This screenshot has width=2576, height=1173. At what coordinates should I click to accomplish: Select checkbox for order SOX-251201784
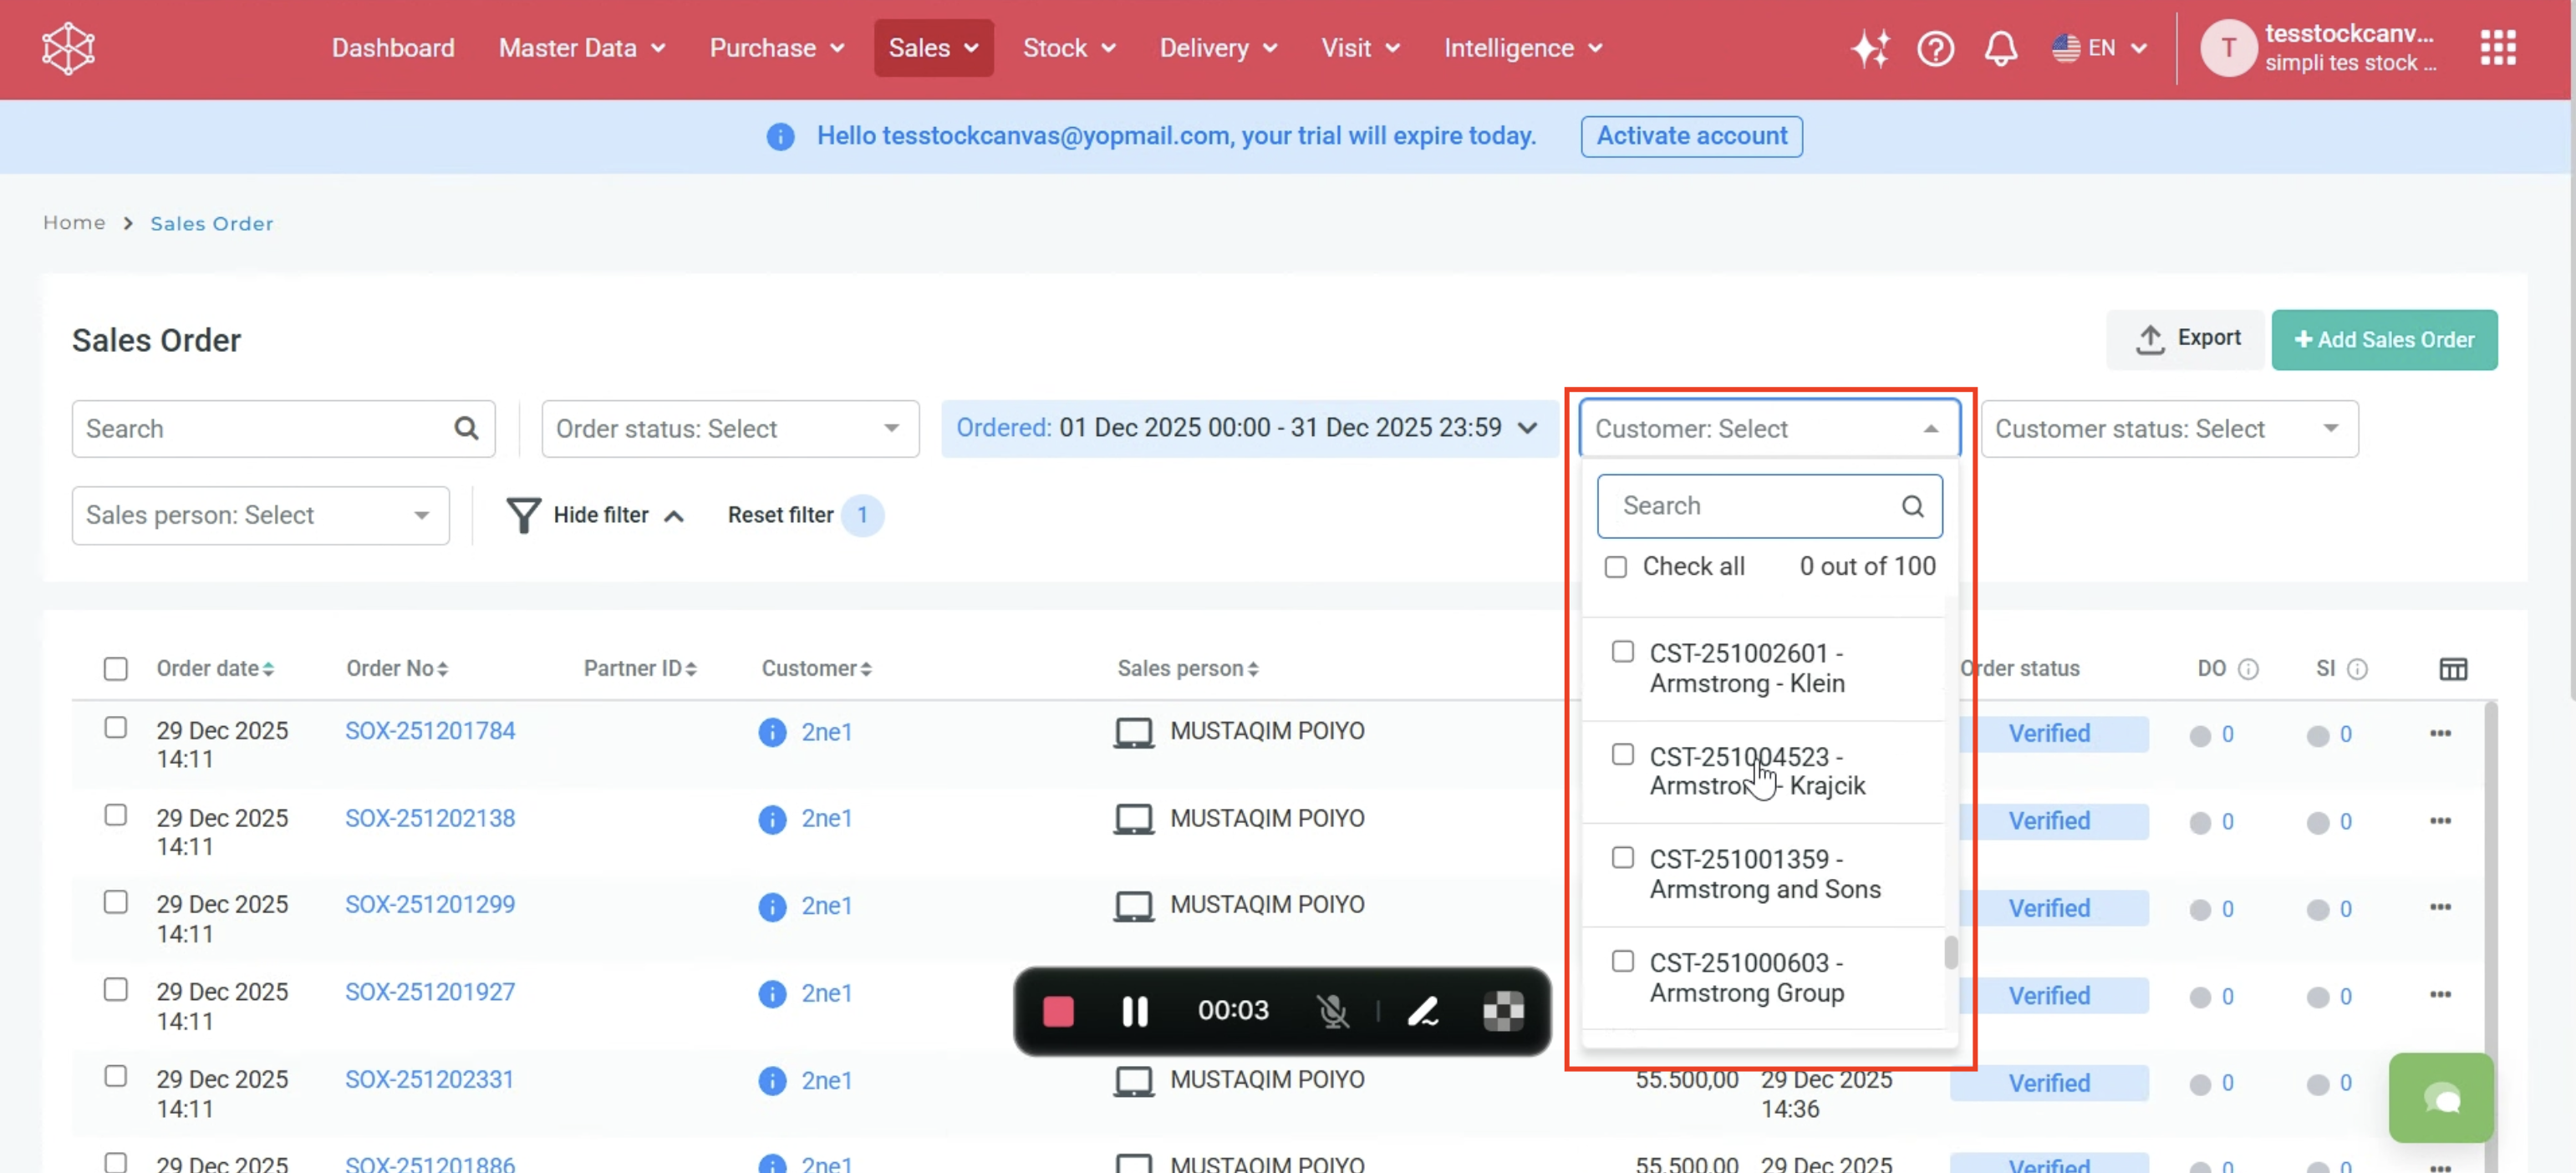(116, 728)
